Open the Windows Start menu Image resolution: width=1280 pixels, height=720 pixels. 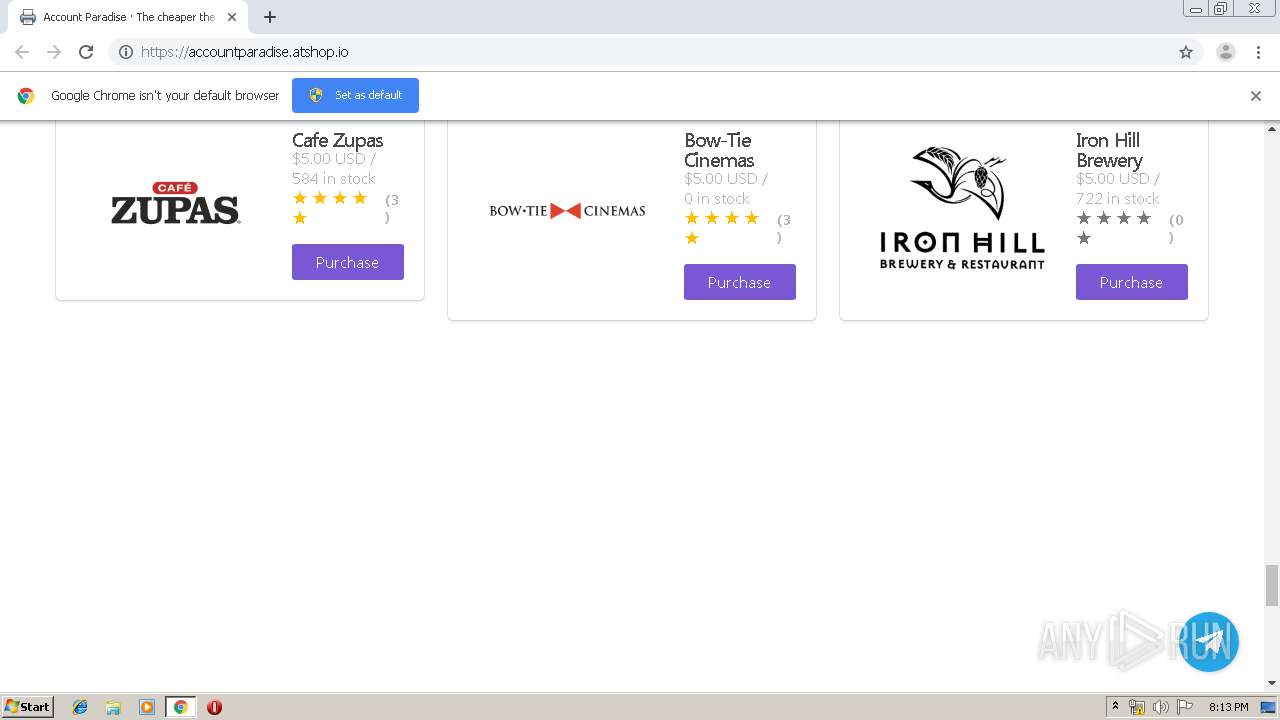(x=28, y=706)
